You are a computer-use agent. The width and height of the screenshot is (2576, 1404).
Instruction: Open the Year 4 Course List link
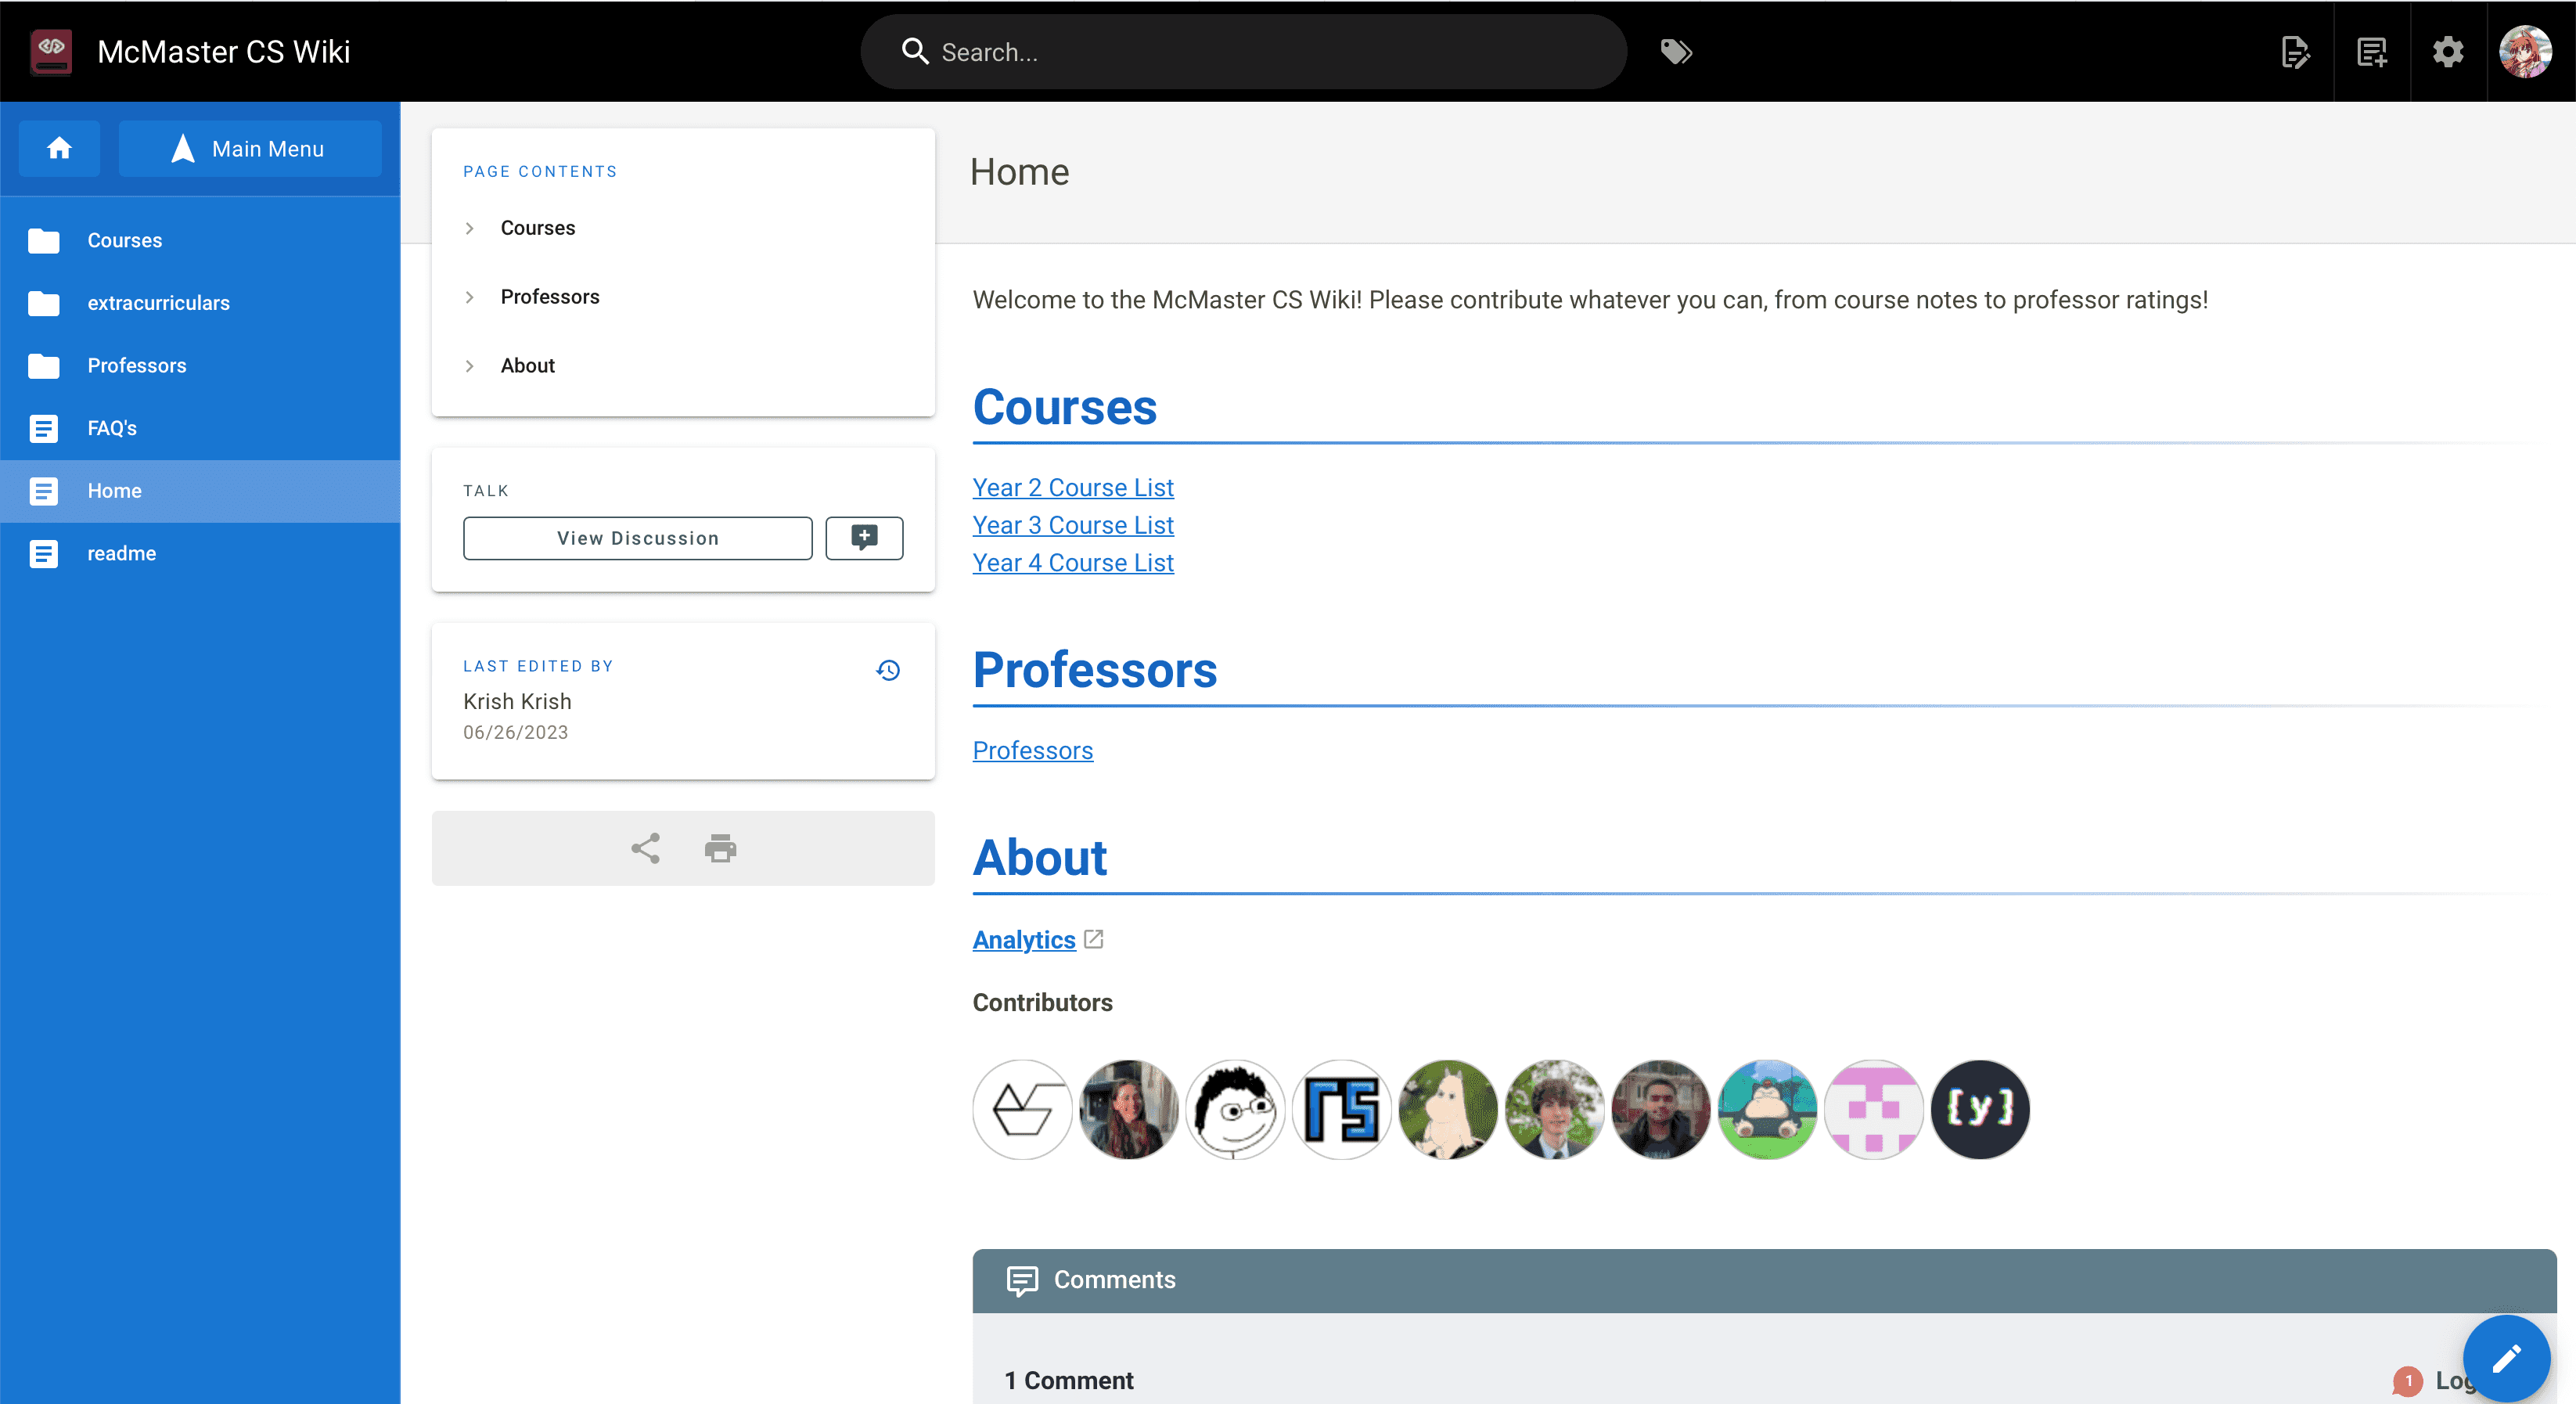click(x=1073, y=563)
